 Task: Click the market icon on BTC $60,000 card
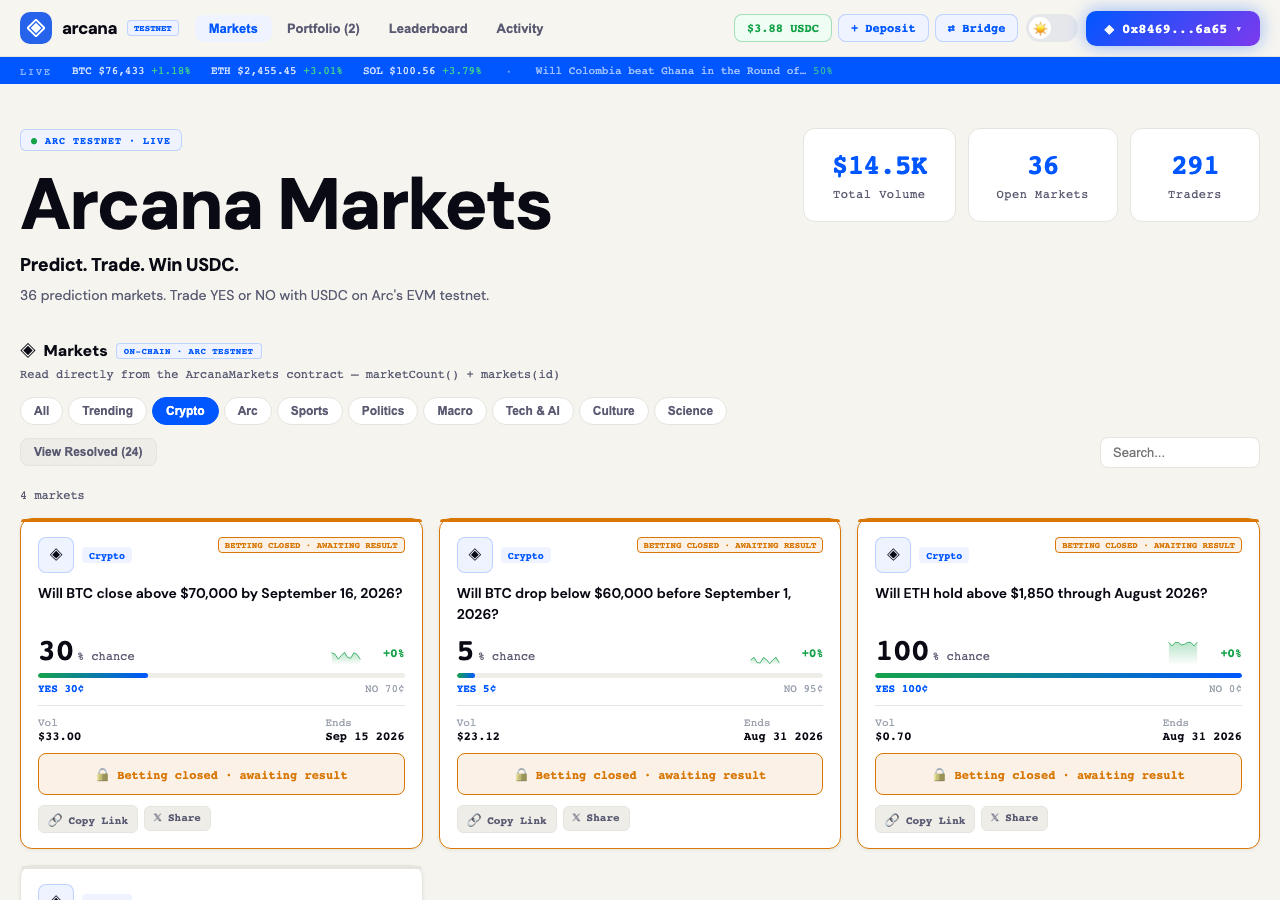coord(475,555)
